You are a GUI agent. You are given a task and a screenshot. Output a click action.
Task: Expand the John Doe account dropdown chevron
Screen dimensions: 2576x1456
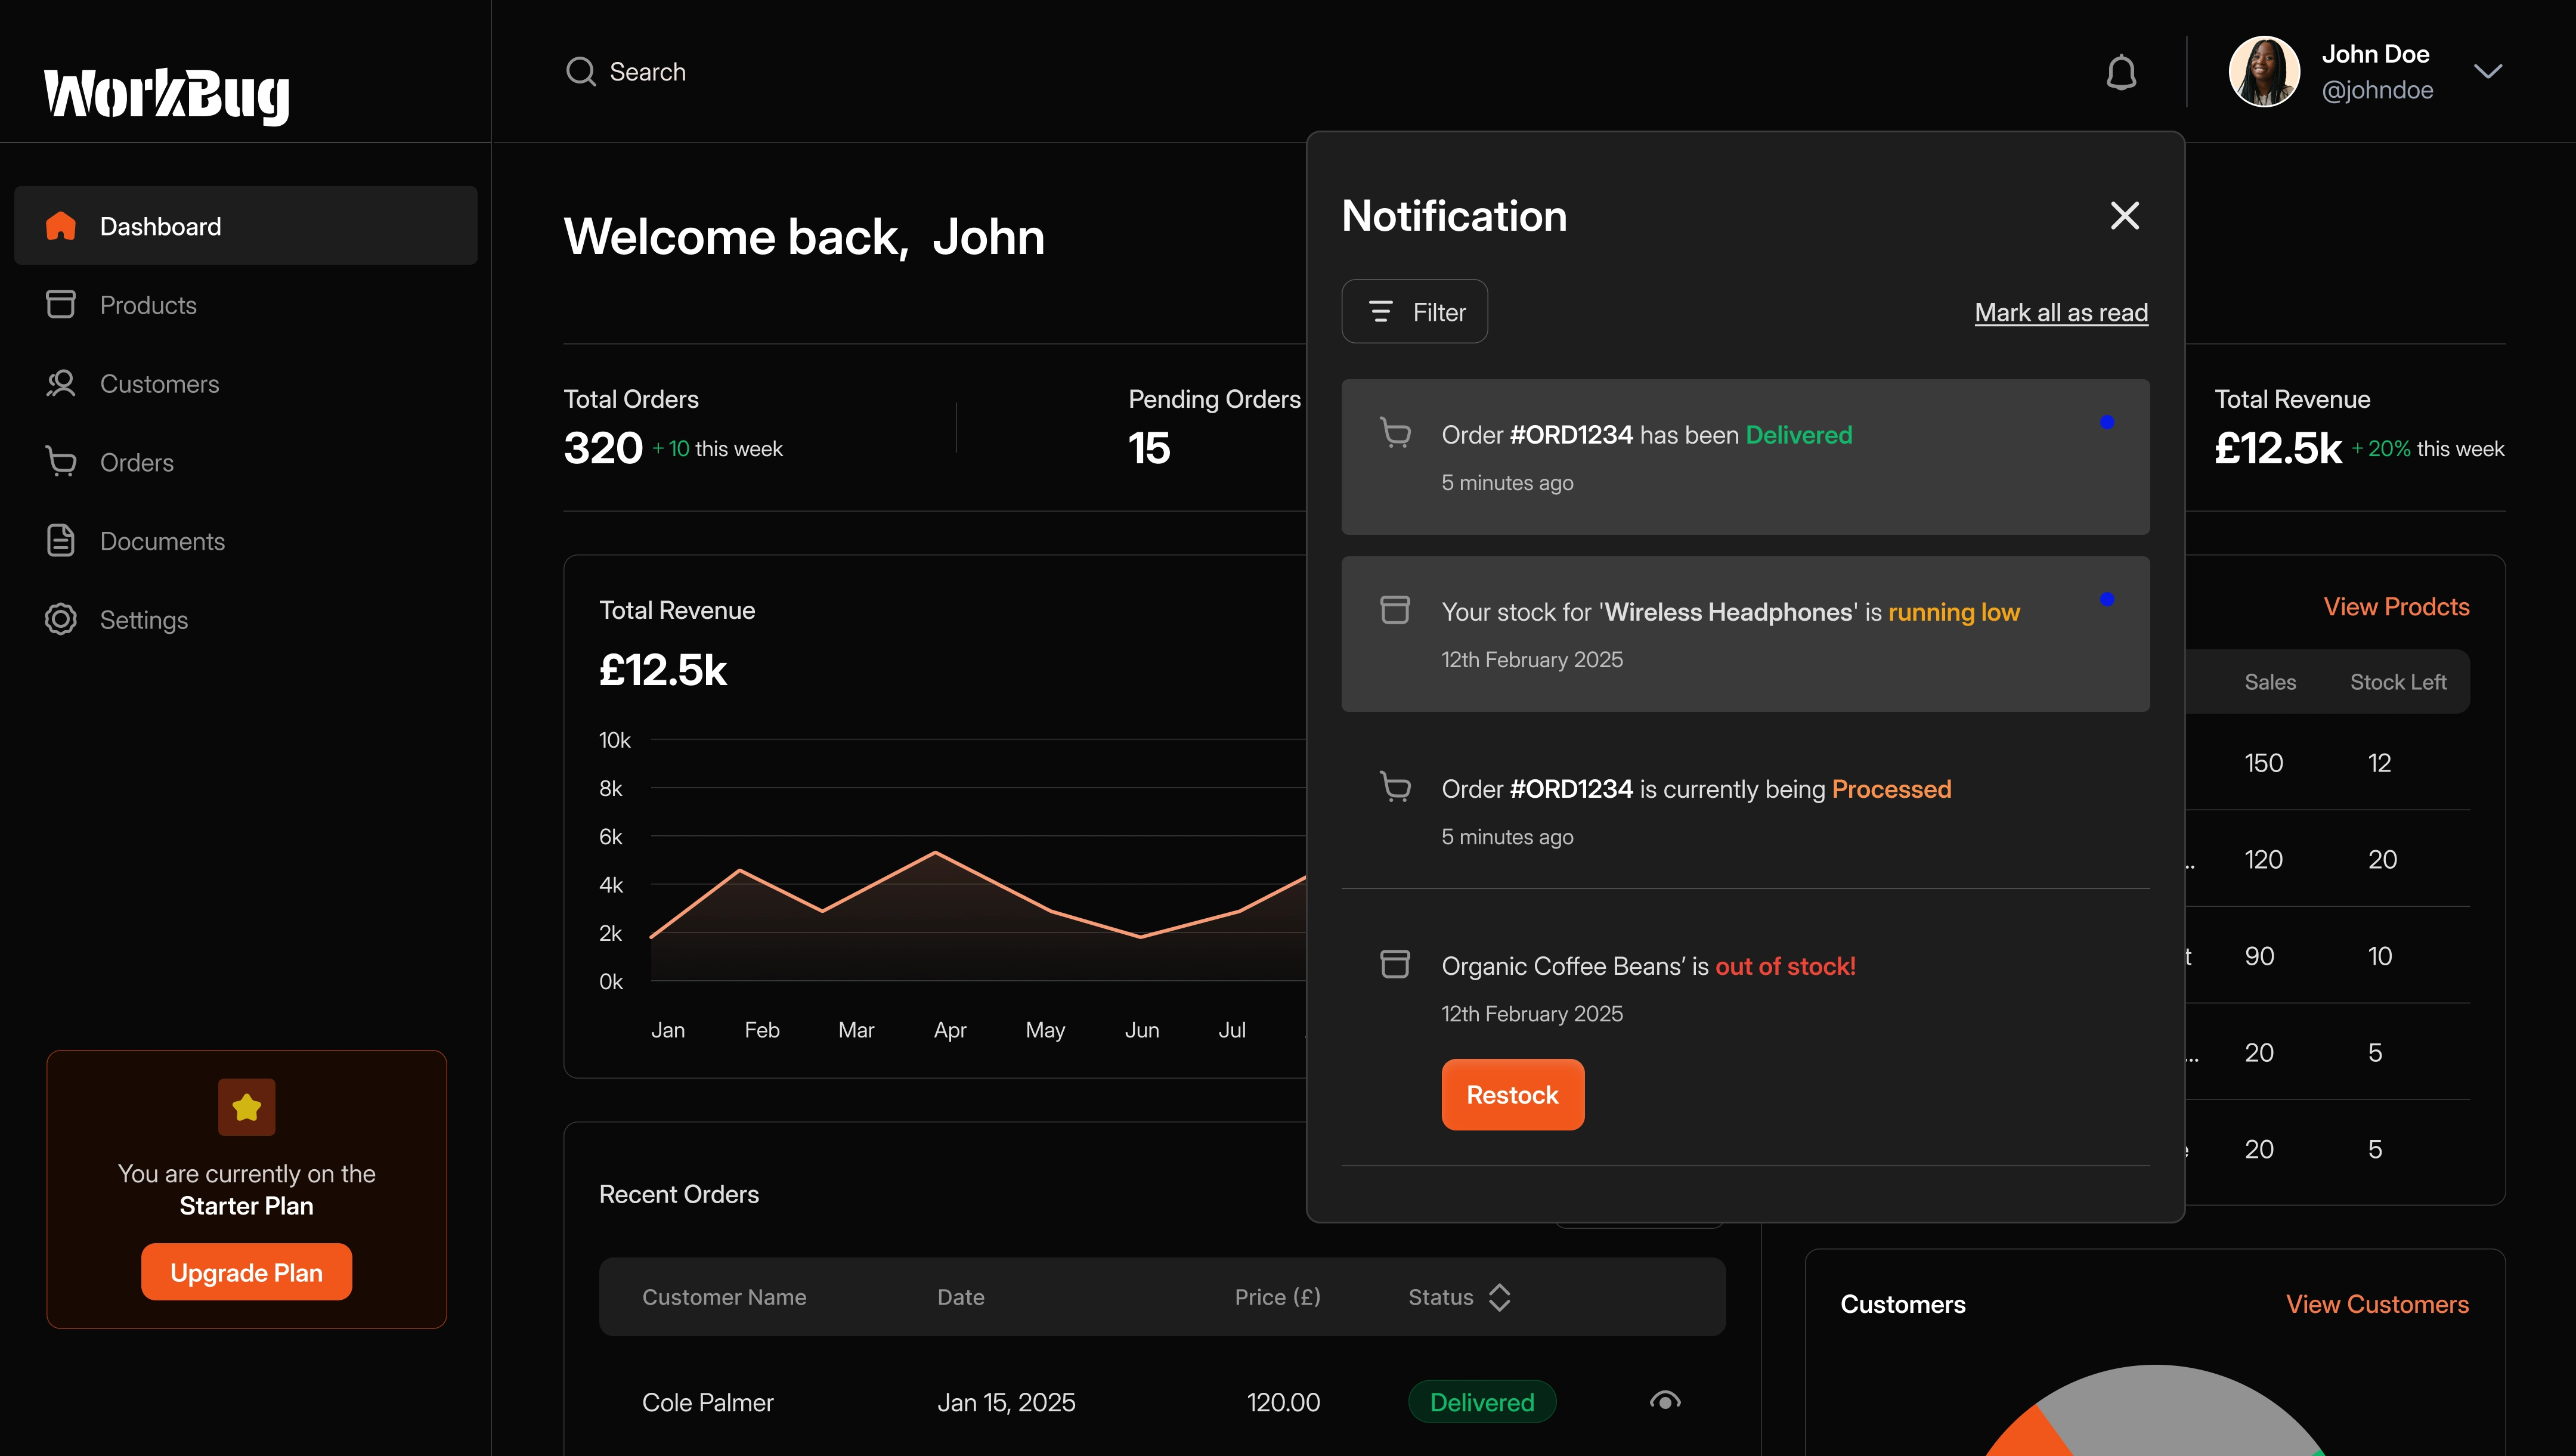tap(2487, 71)
